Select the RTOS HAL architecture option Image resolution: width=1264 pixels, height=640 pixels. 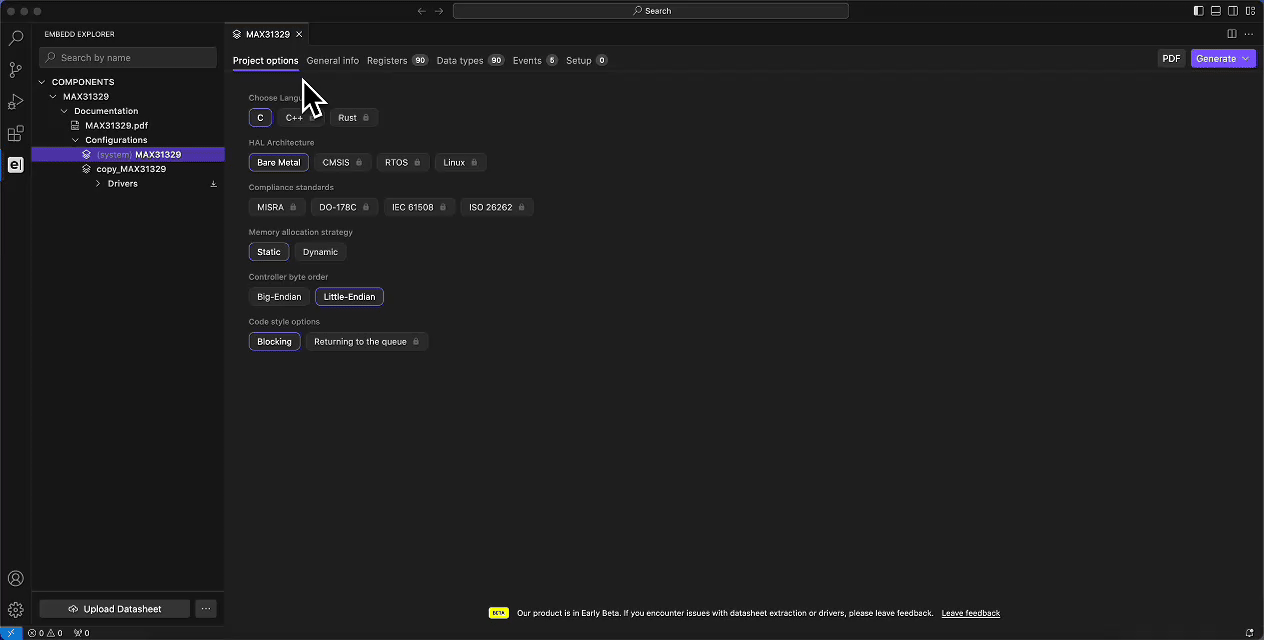403,162
